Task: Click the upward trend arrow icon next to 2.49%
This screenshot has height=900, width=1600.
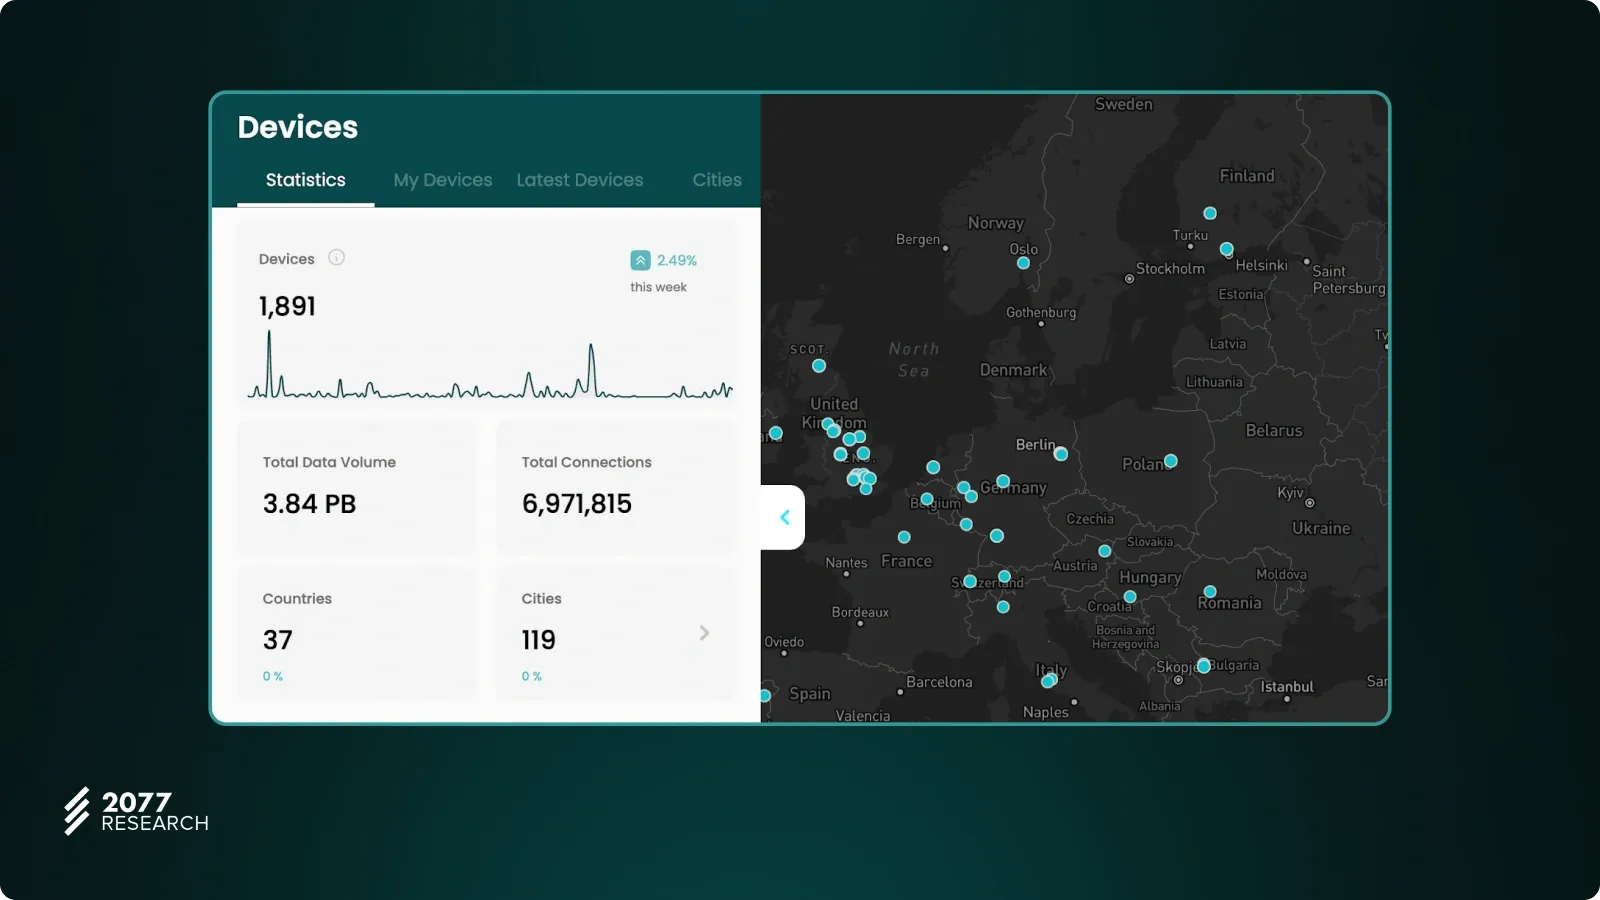Action: [x=640, y=260]
